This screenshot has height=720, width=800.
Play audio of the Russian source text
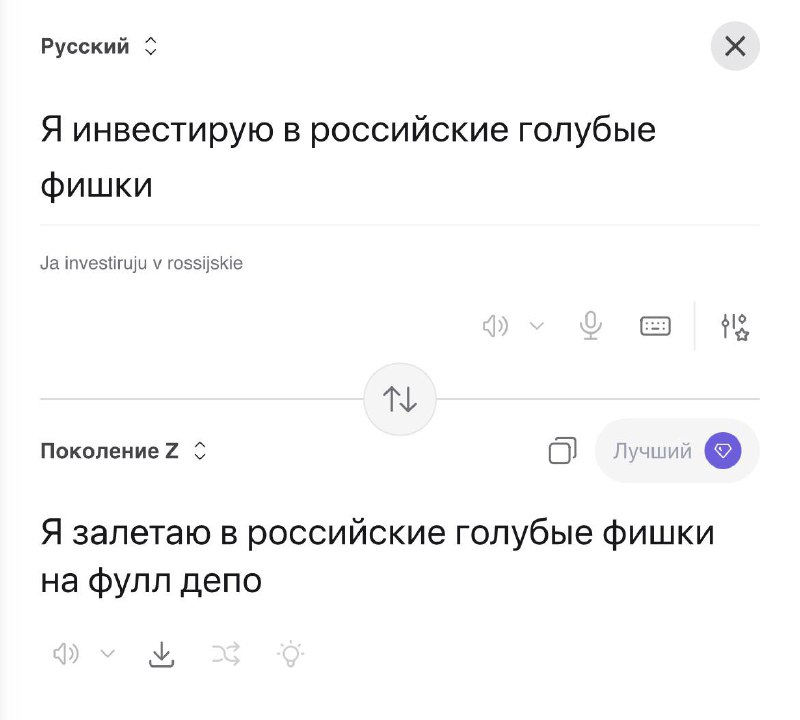(496, 325)
